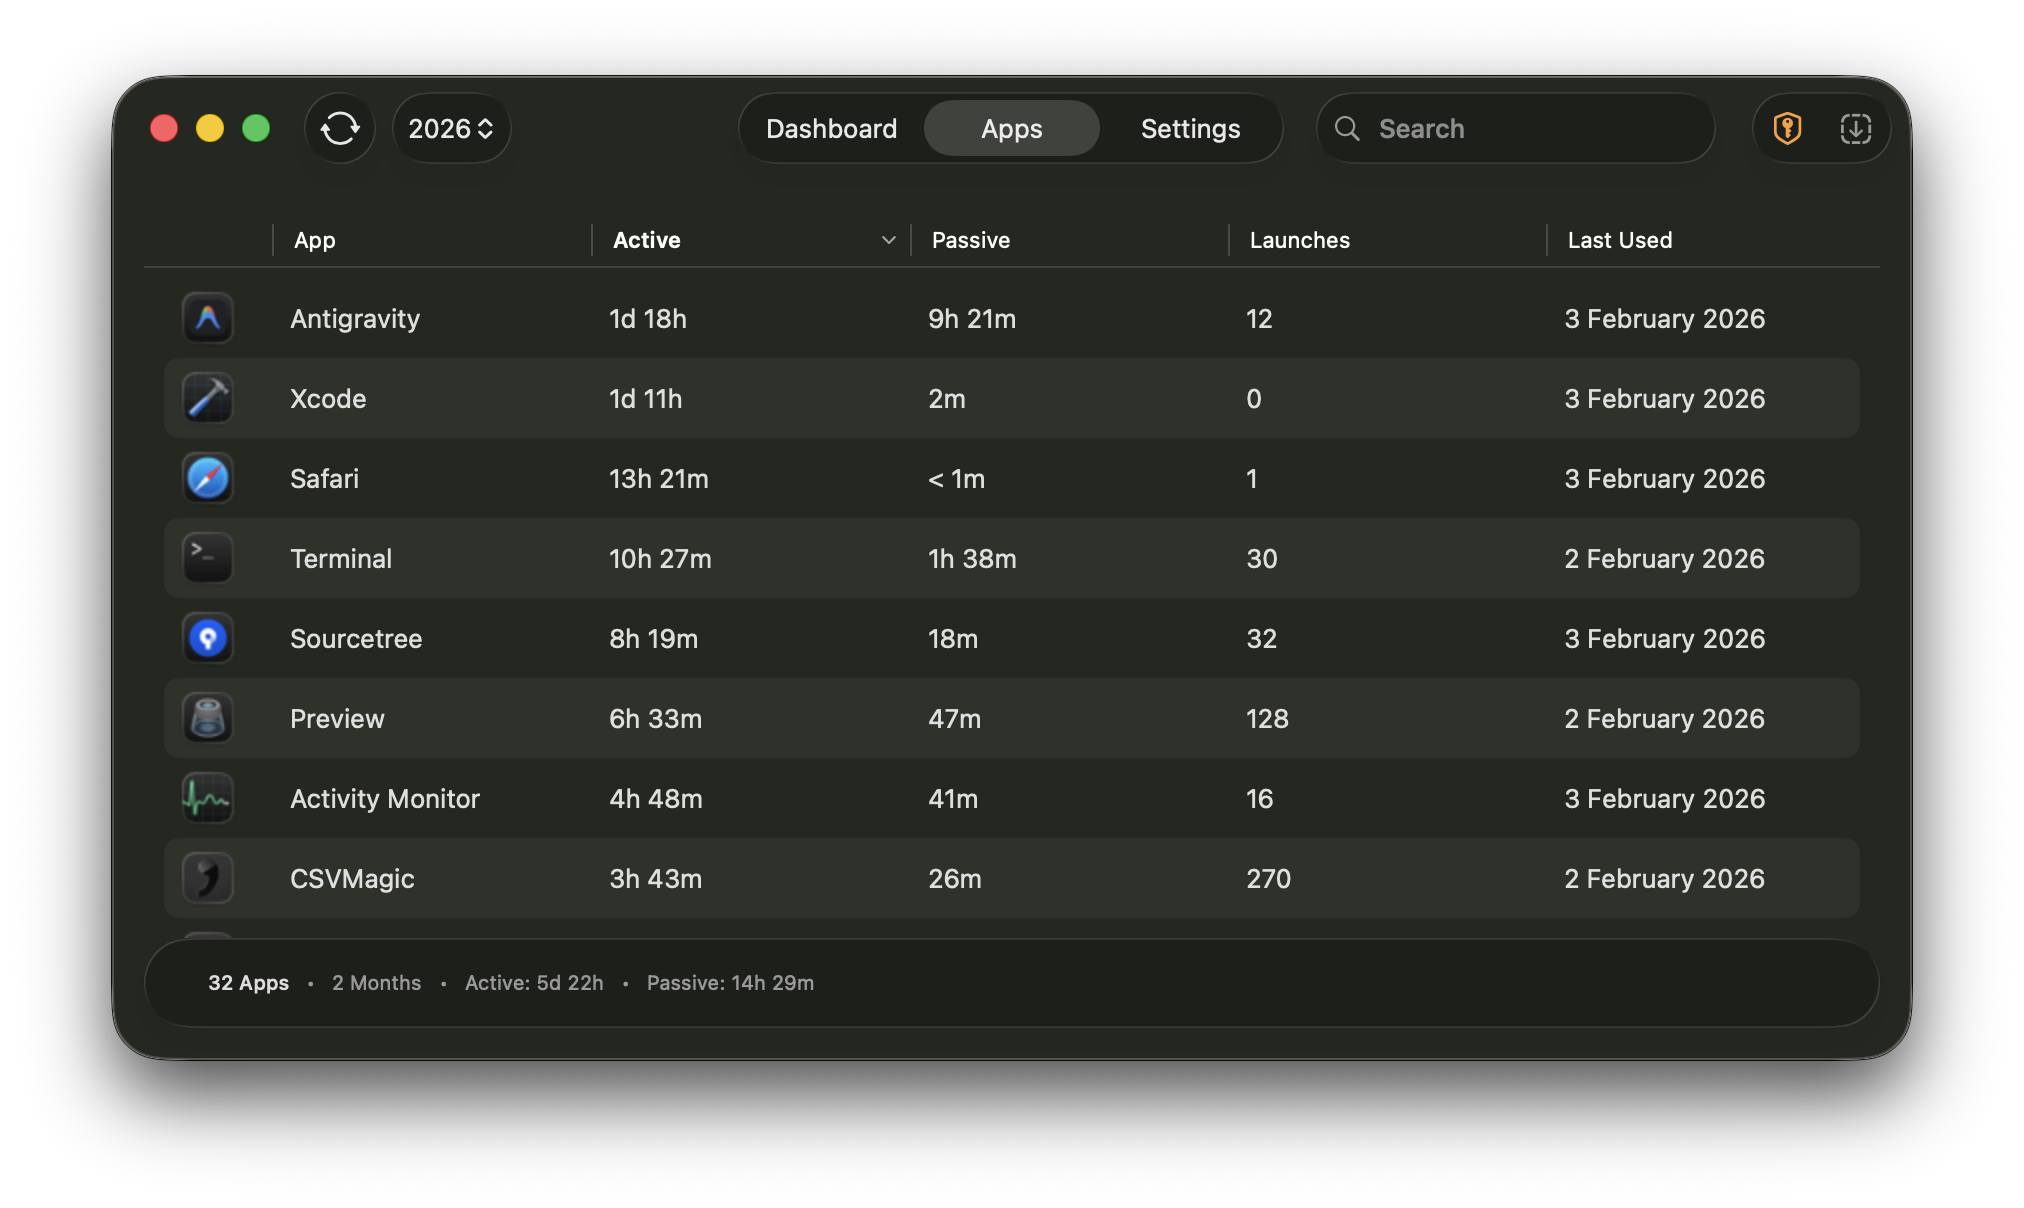Click the refresh icon in the toolbar

point(339,128)
